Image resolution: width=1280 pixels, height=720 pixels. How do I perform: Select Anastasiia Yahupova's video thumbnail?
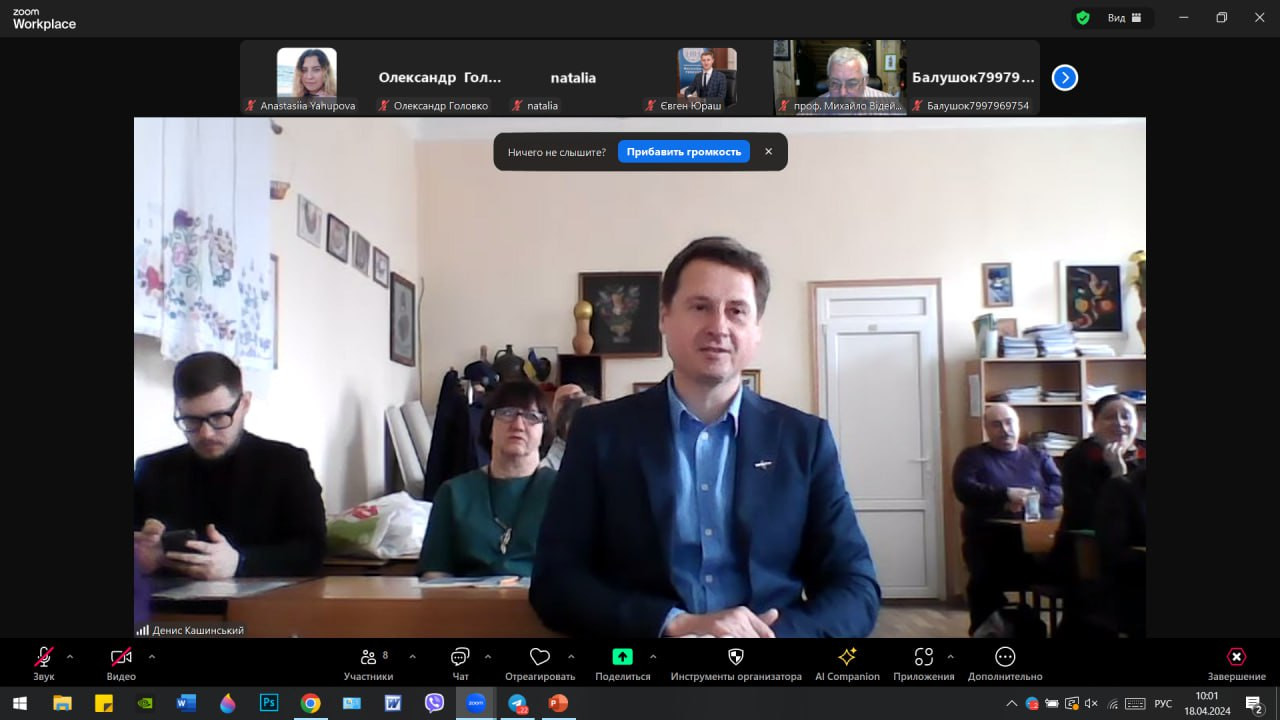(x=306, y=78)
